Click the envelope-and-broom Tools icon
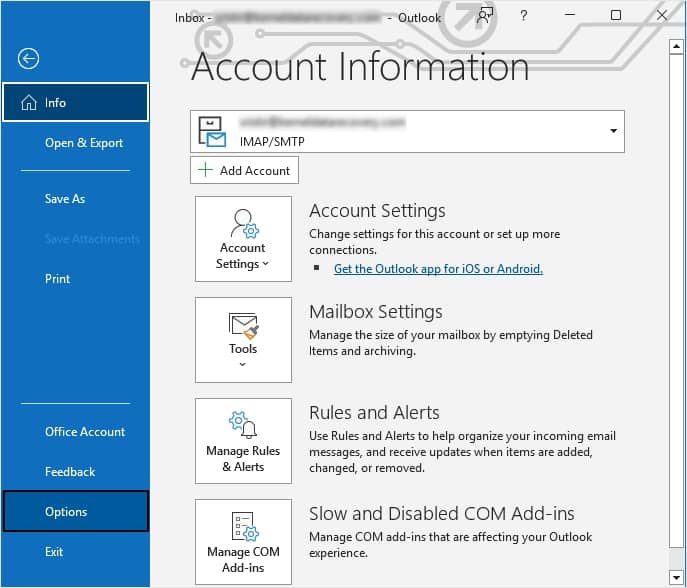Image resolution: width=687 pixels, height=588 pixels. (244, 326)
